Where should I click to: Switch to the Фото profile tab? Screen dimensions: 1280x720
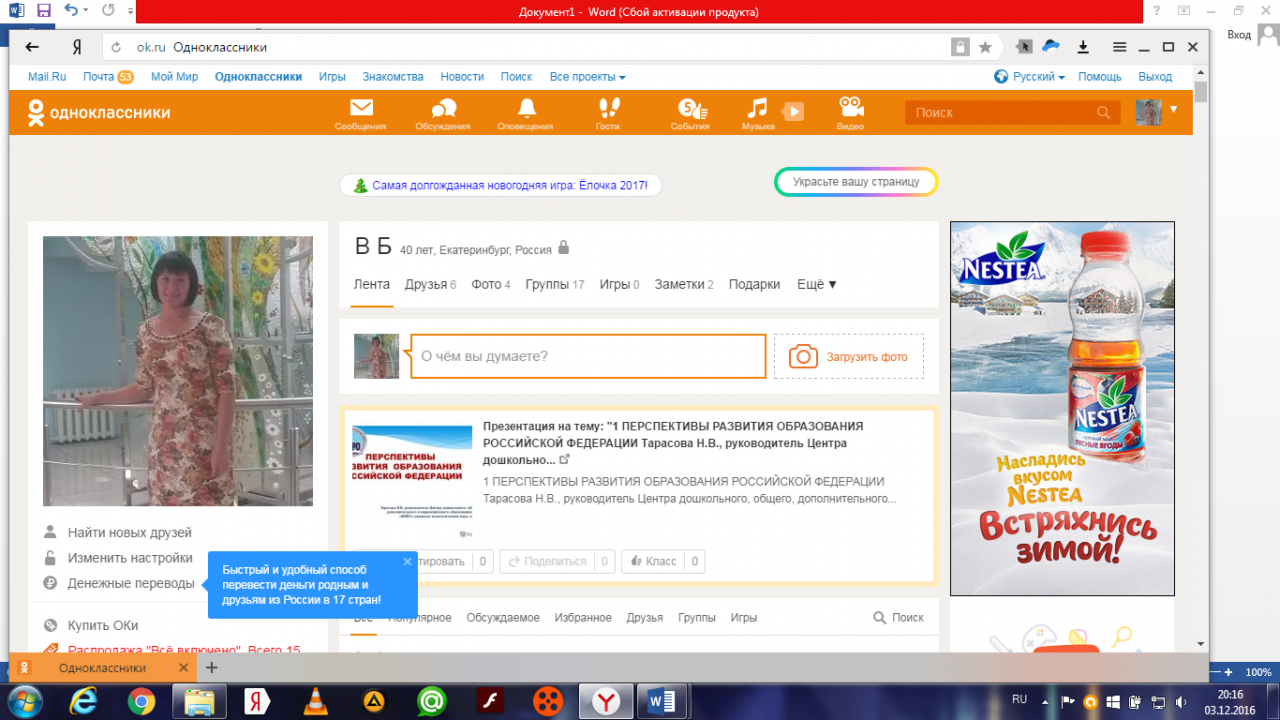point(491,284)
